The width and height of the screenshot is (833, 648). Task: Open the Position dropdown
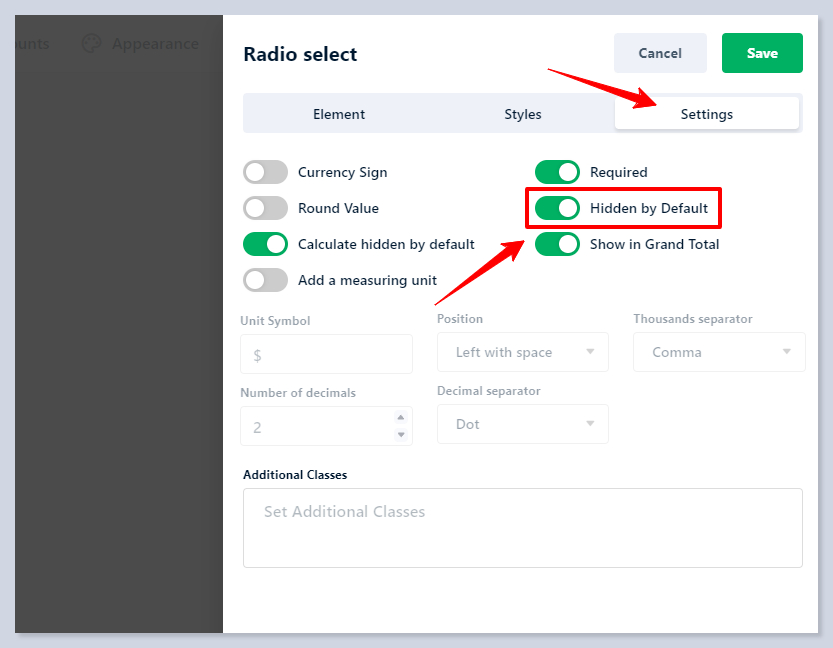pos(523,352)
